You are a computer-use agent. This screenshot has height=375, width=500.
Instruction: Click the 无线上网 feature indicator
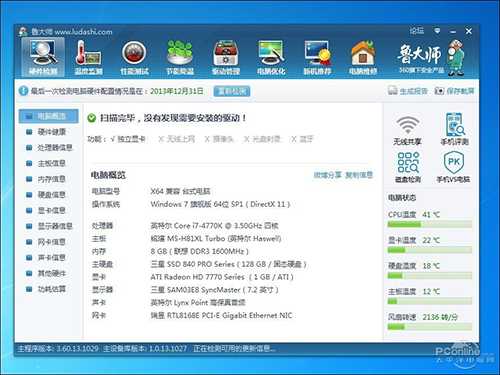[176, 139]
